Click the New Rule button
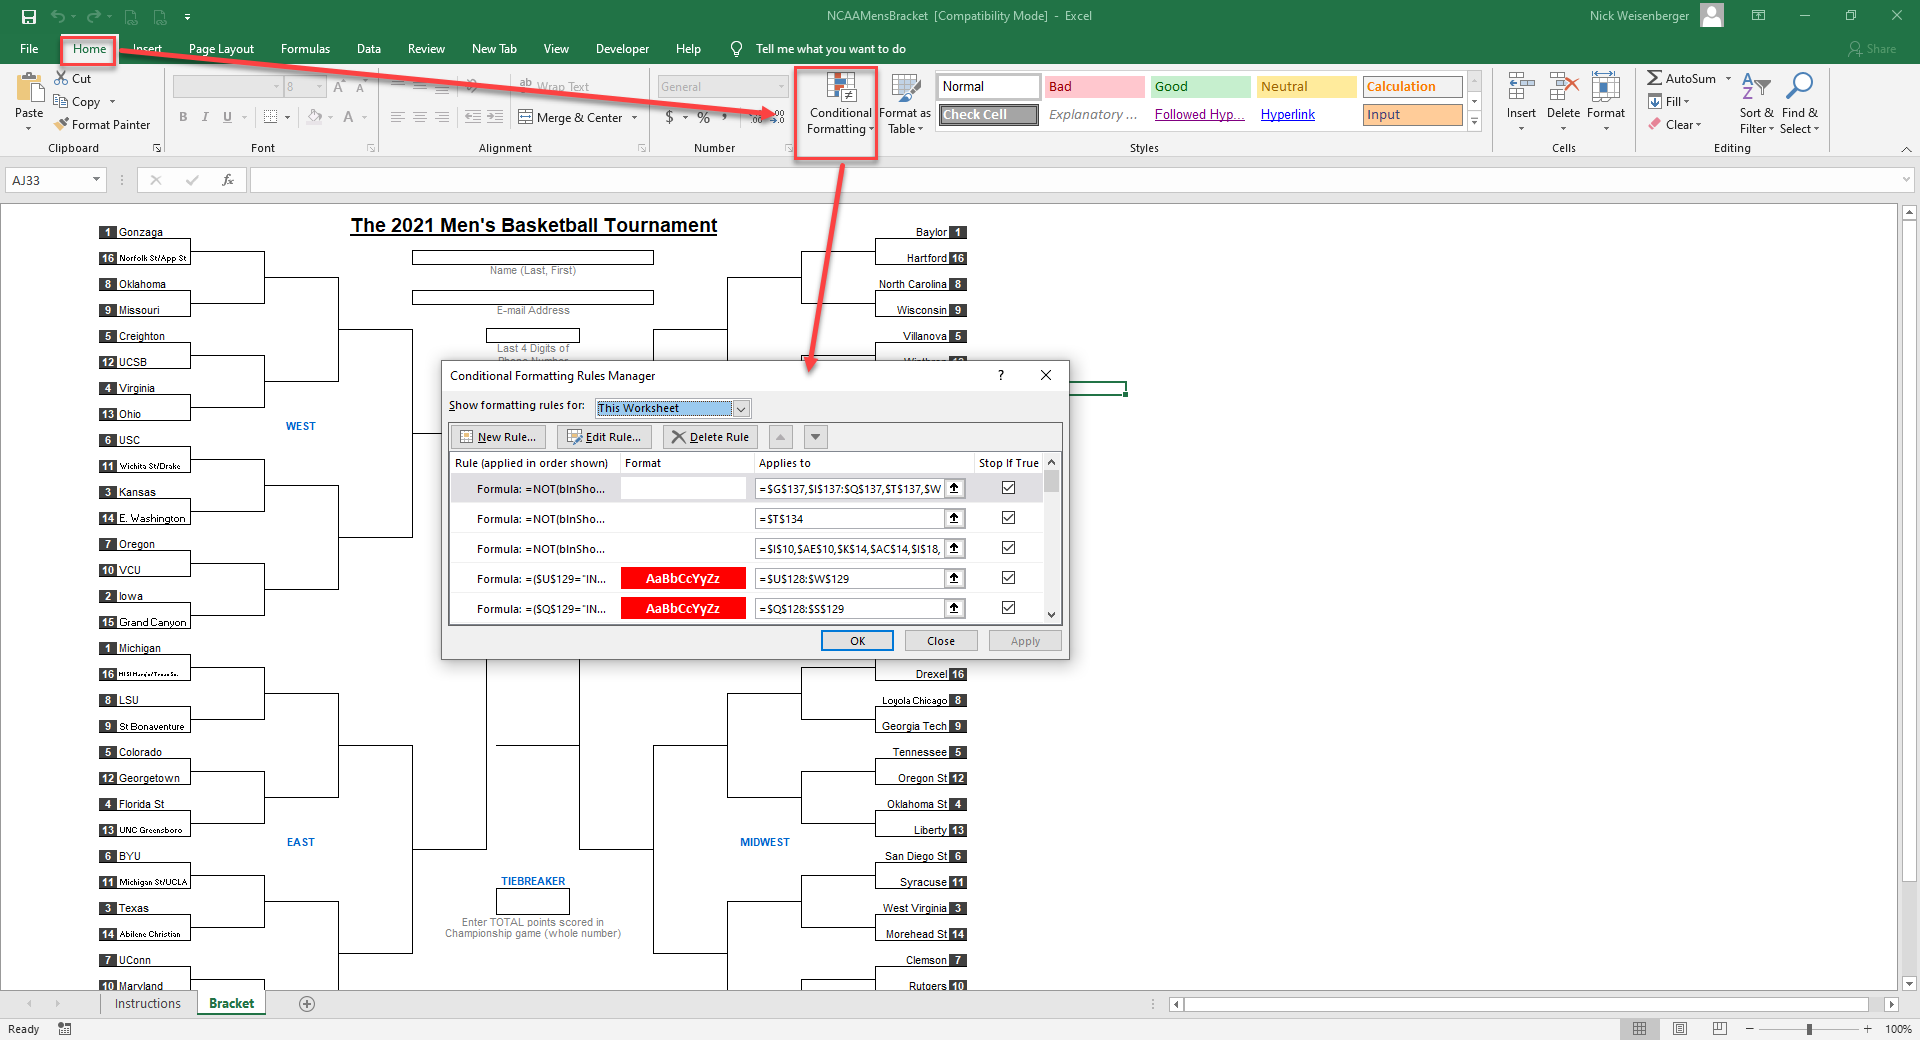The height and width of the screenshot is (1040, 1920). coord(498,437)
